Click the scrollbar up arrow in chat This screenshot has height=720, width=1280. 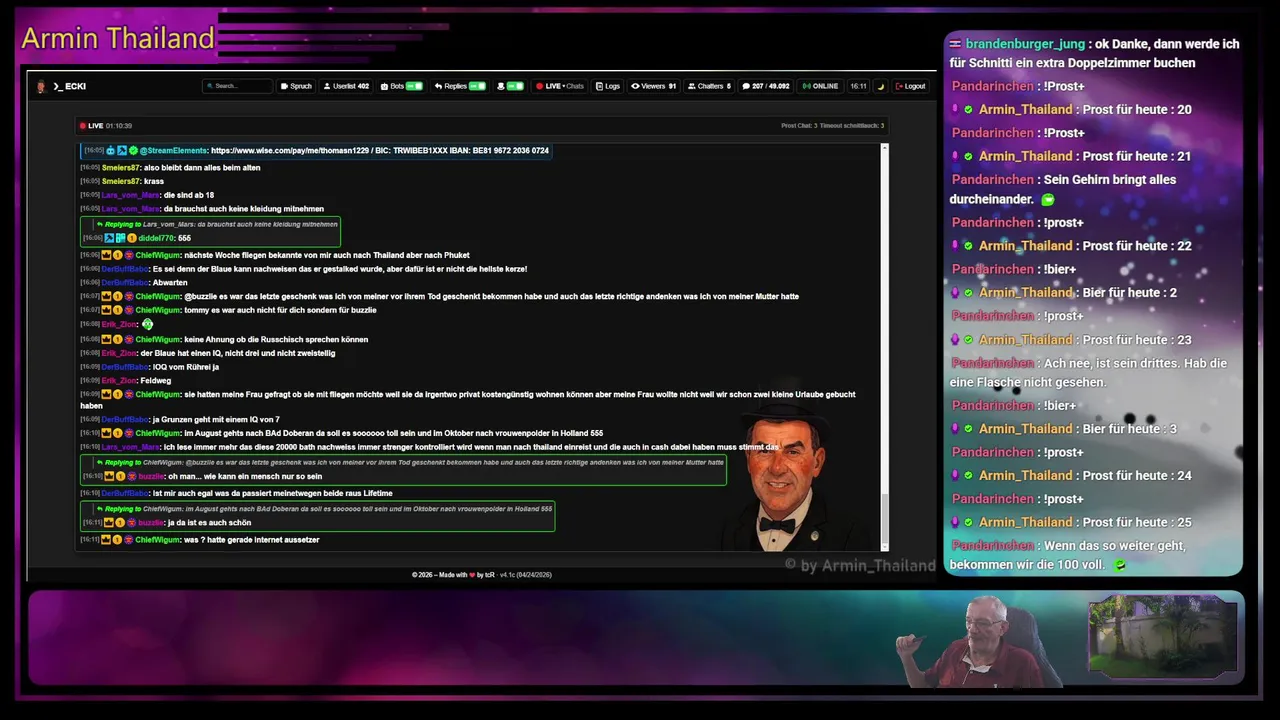point(884,148)
